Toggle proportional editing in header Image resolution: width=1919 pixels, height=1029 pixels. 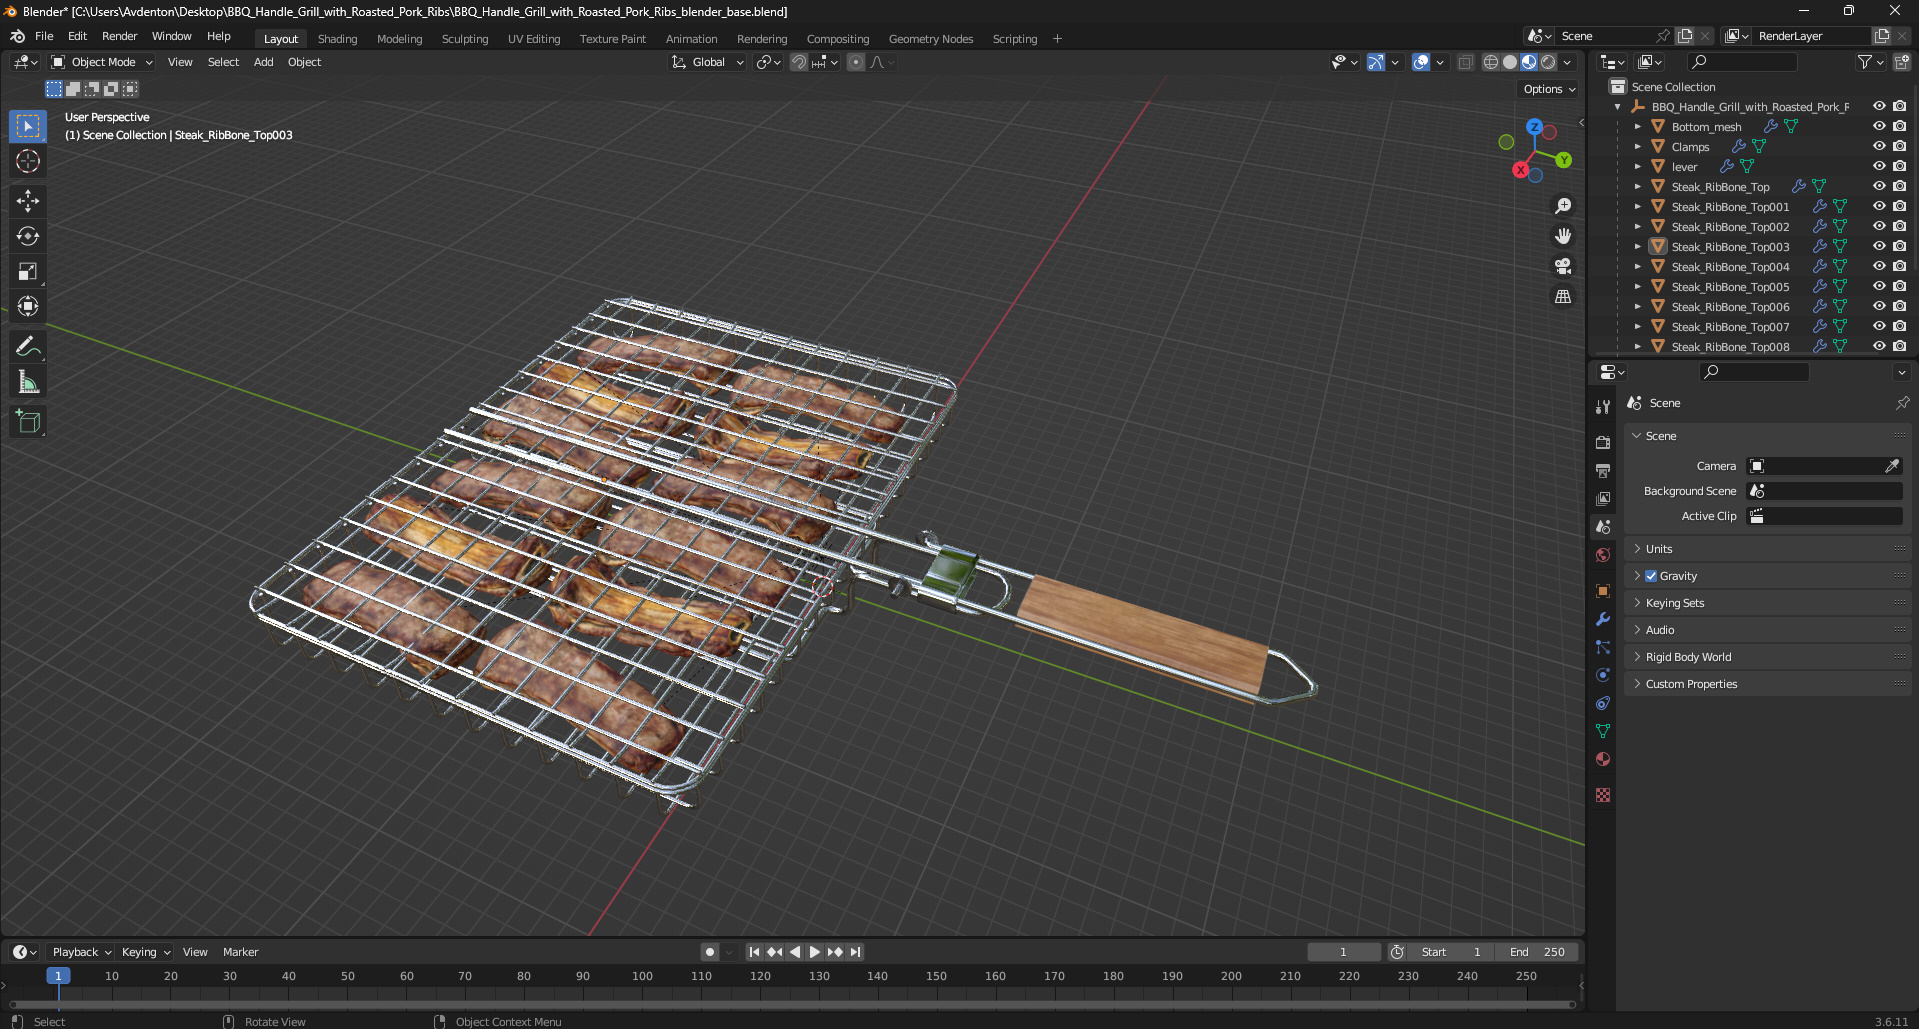pos(856,62)
